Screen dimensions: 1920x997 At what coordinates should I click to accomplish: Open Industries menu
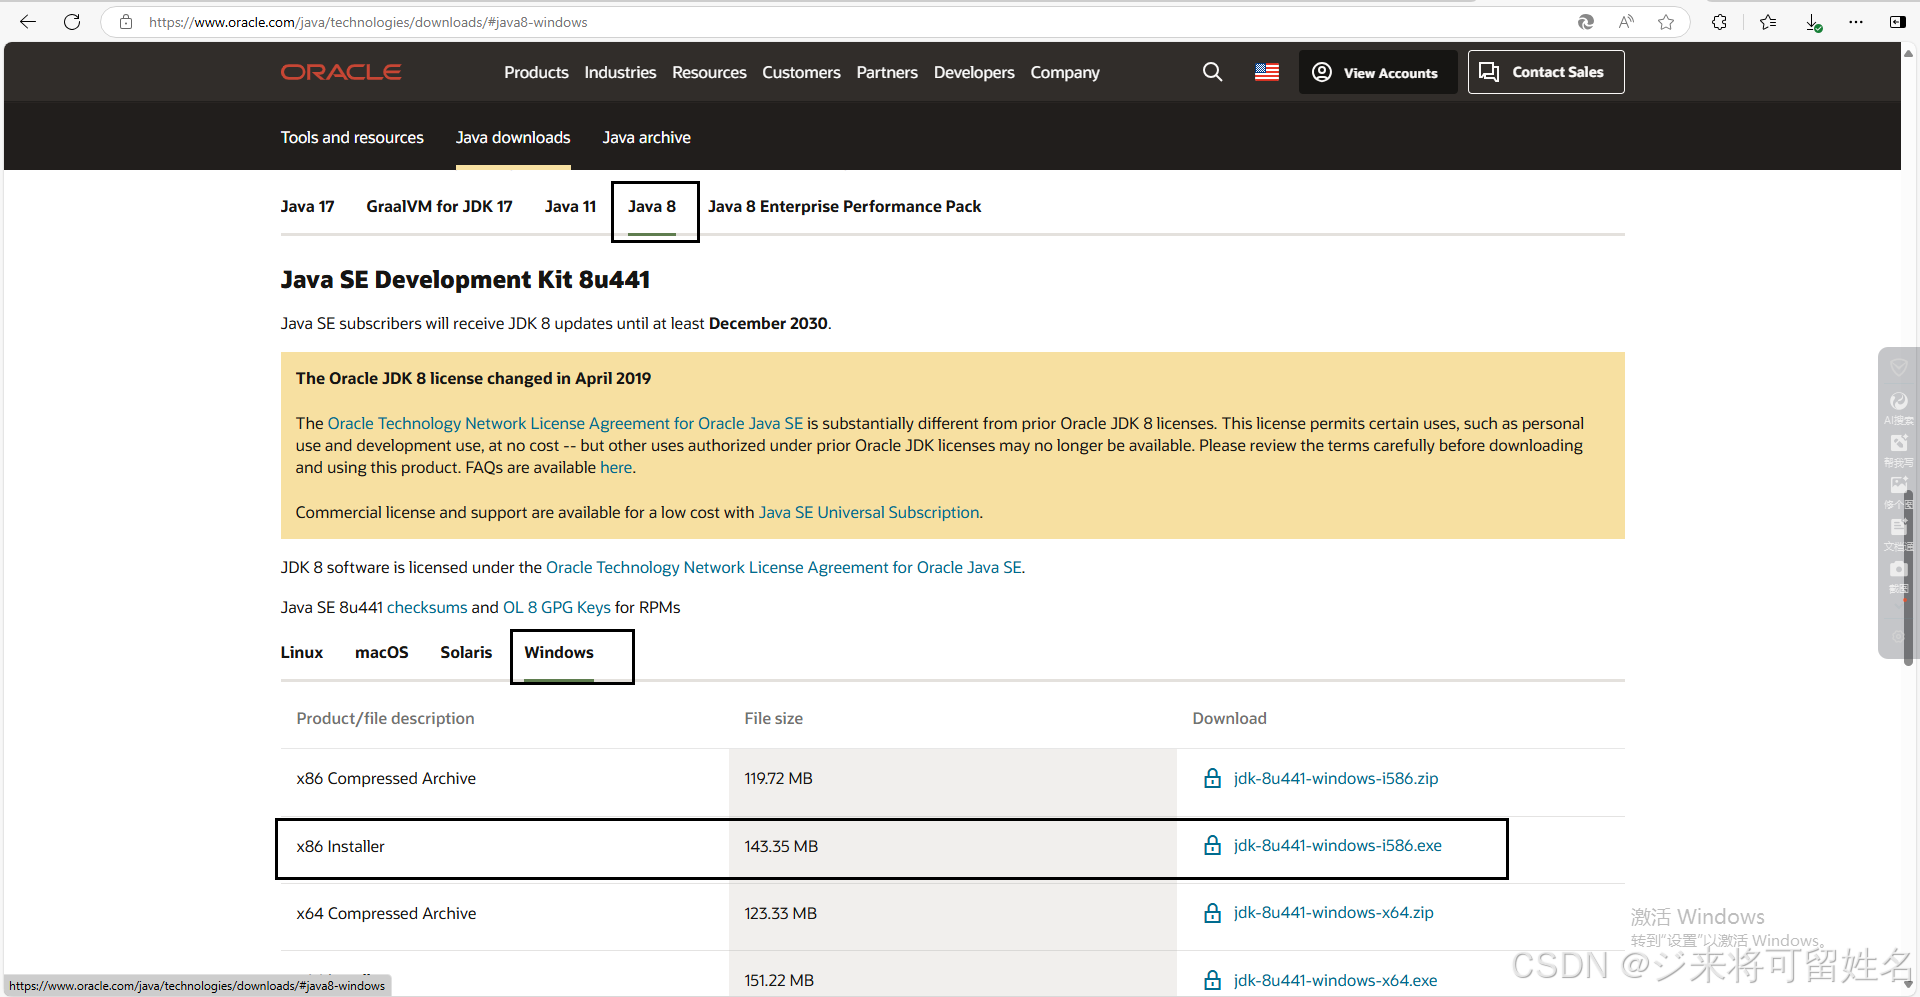[x=620, y=72]
